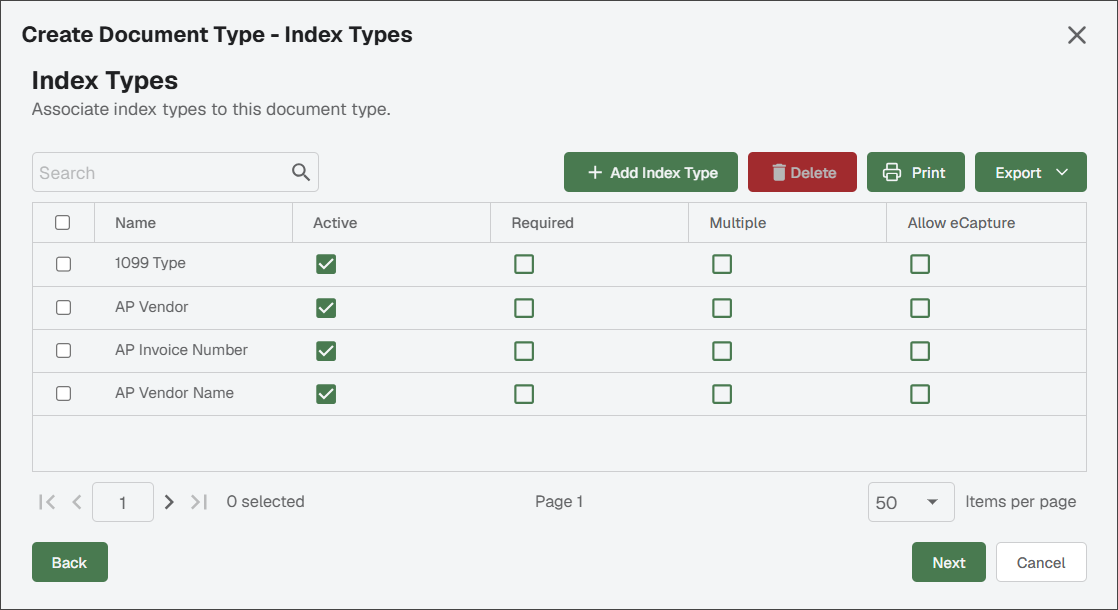
Task: Check Multiple for 1099 Type
Action: click(722, 264)
